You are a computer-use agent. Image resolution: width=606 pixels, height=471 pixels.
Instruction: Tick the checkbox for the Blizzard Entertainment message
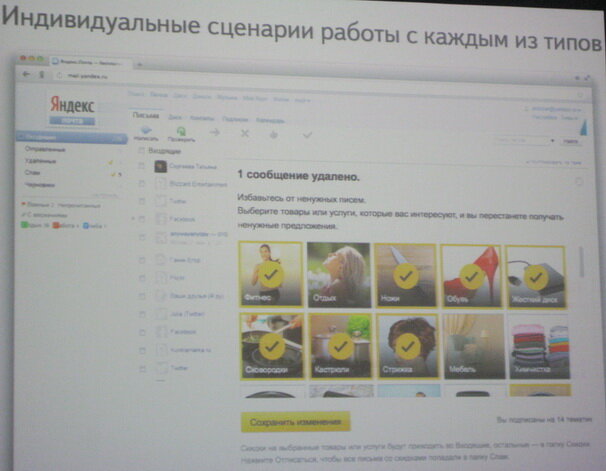pyautogui.click(x=142, y=184)
